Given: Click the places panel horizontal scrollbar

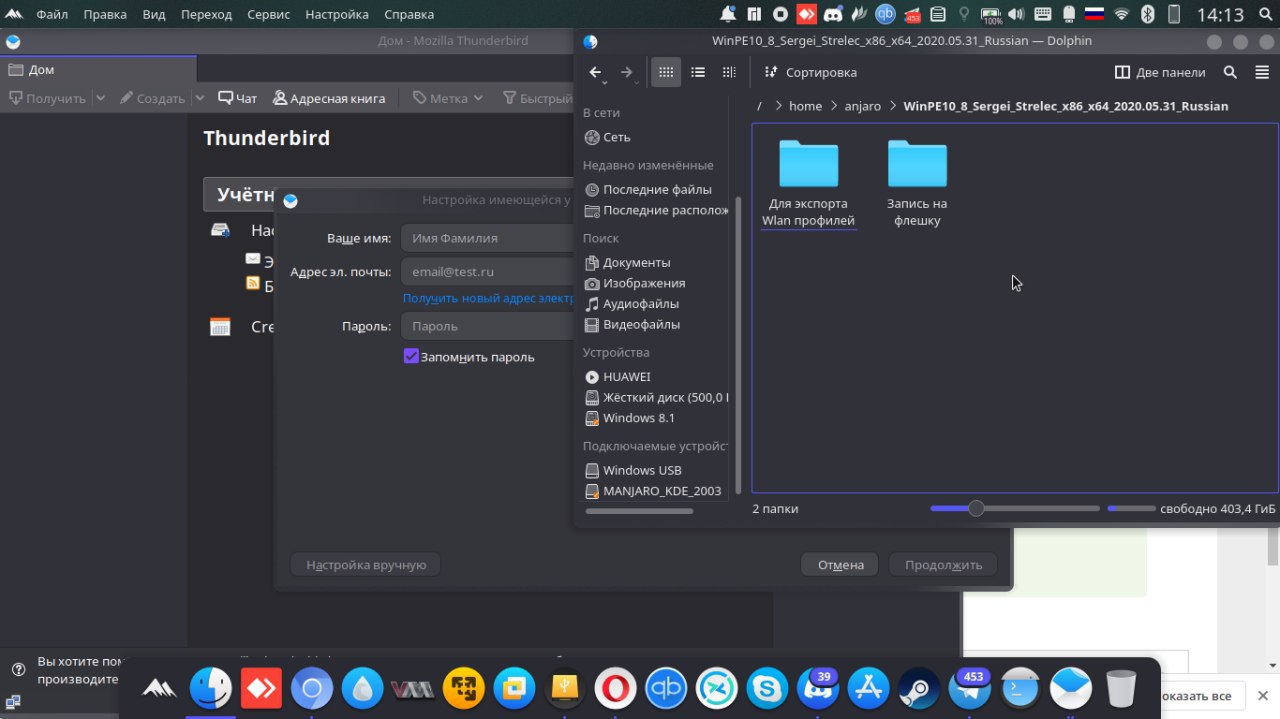Looking at the screenshot, I should click(639, 511).
